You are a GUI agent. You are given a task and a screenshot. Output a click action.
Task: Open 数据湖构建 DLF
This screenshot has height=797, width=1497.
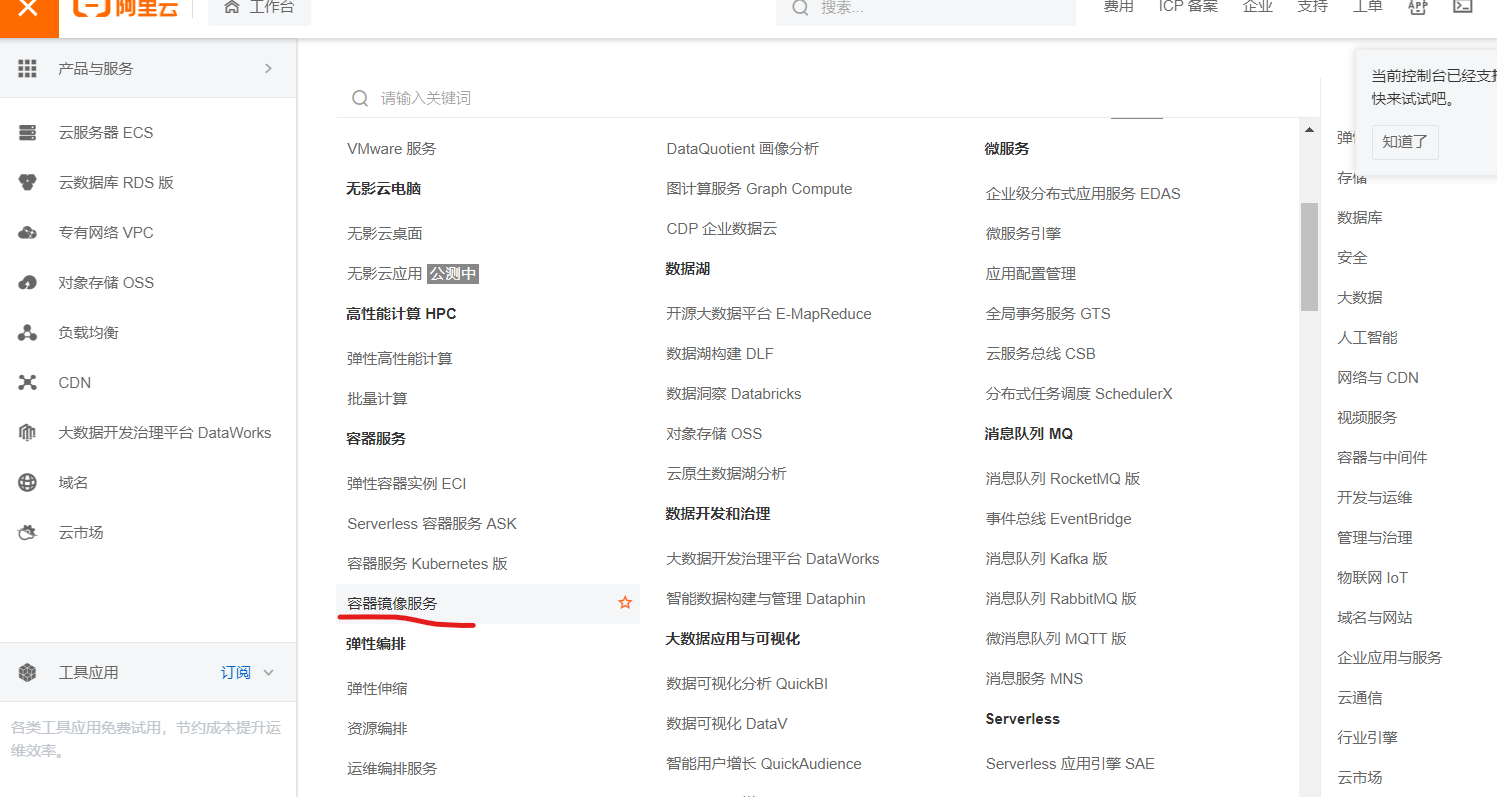[x=720, y=354]
